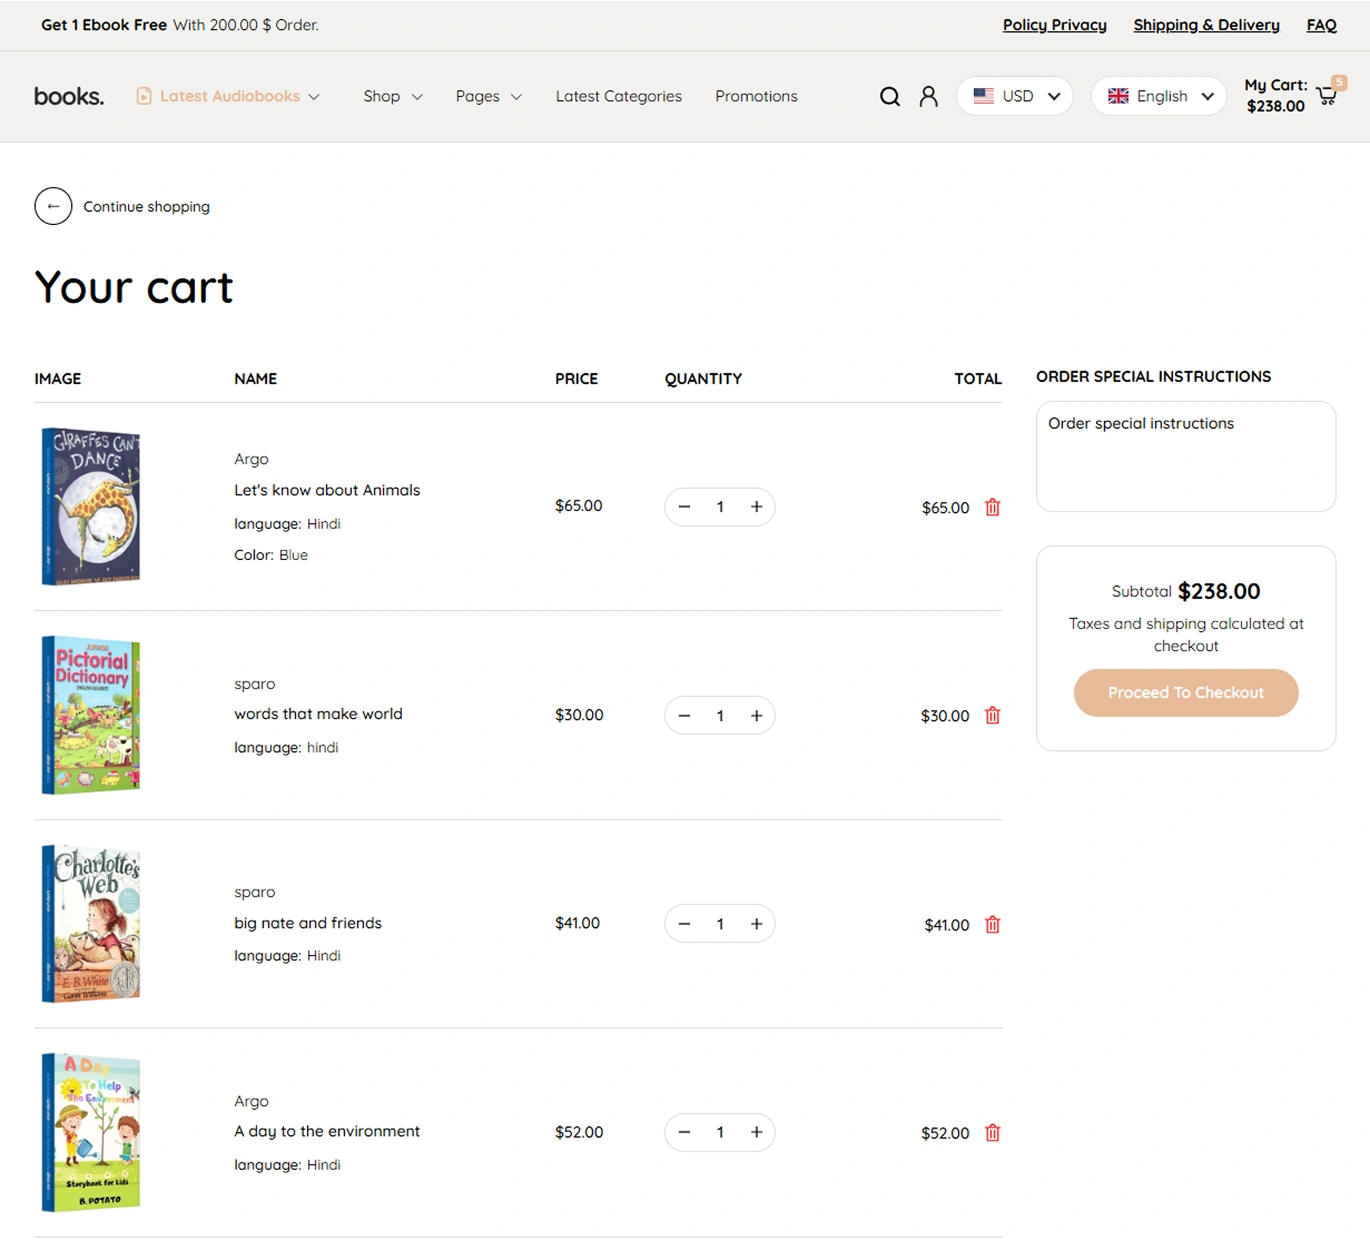Image resolution: width=1370 pixels, height=1240 pixels.
Task: Remove words that make world from cart
Action: click(x=992, y=715)
